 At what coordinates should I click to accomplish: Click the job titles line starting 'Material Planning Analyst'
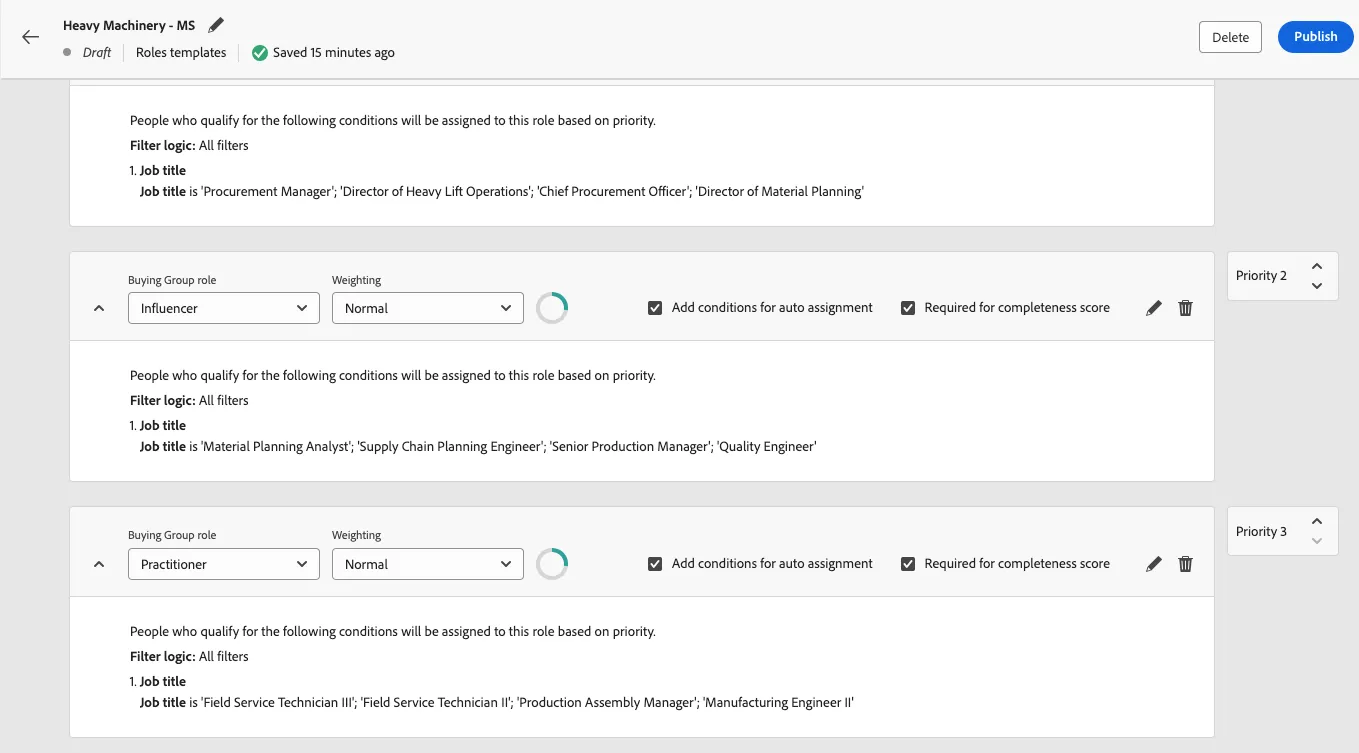(x=478, y=447)
